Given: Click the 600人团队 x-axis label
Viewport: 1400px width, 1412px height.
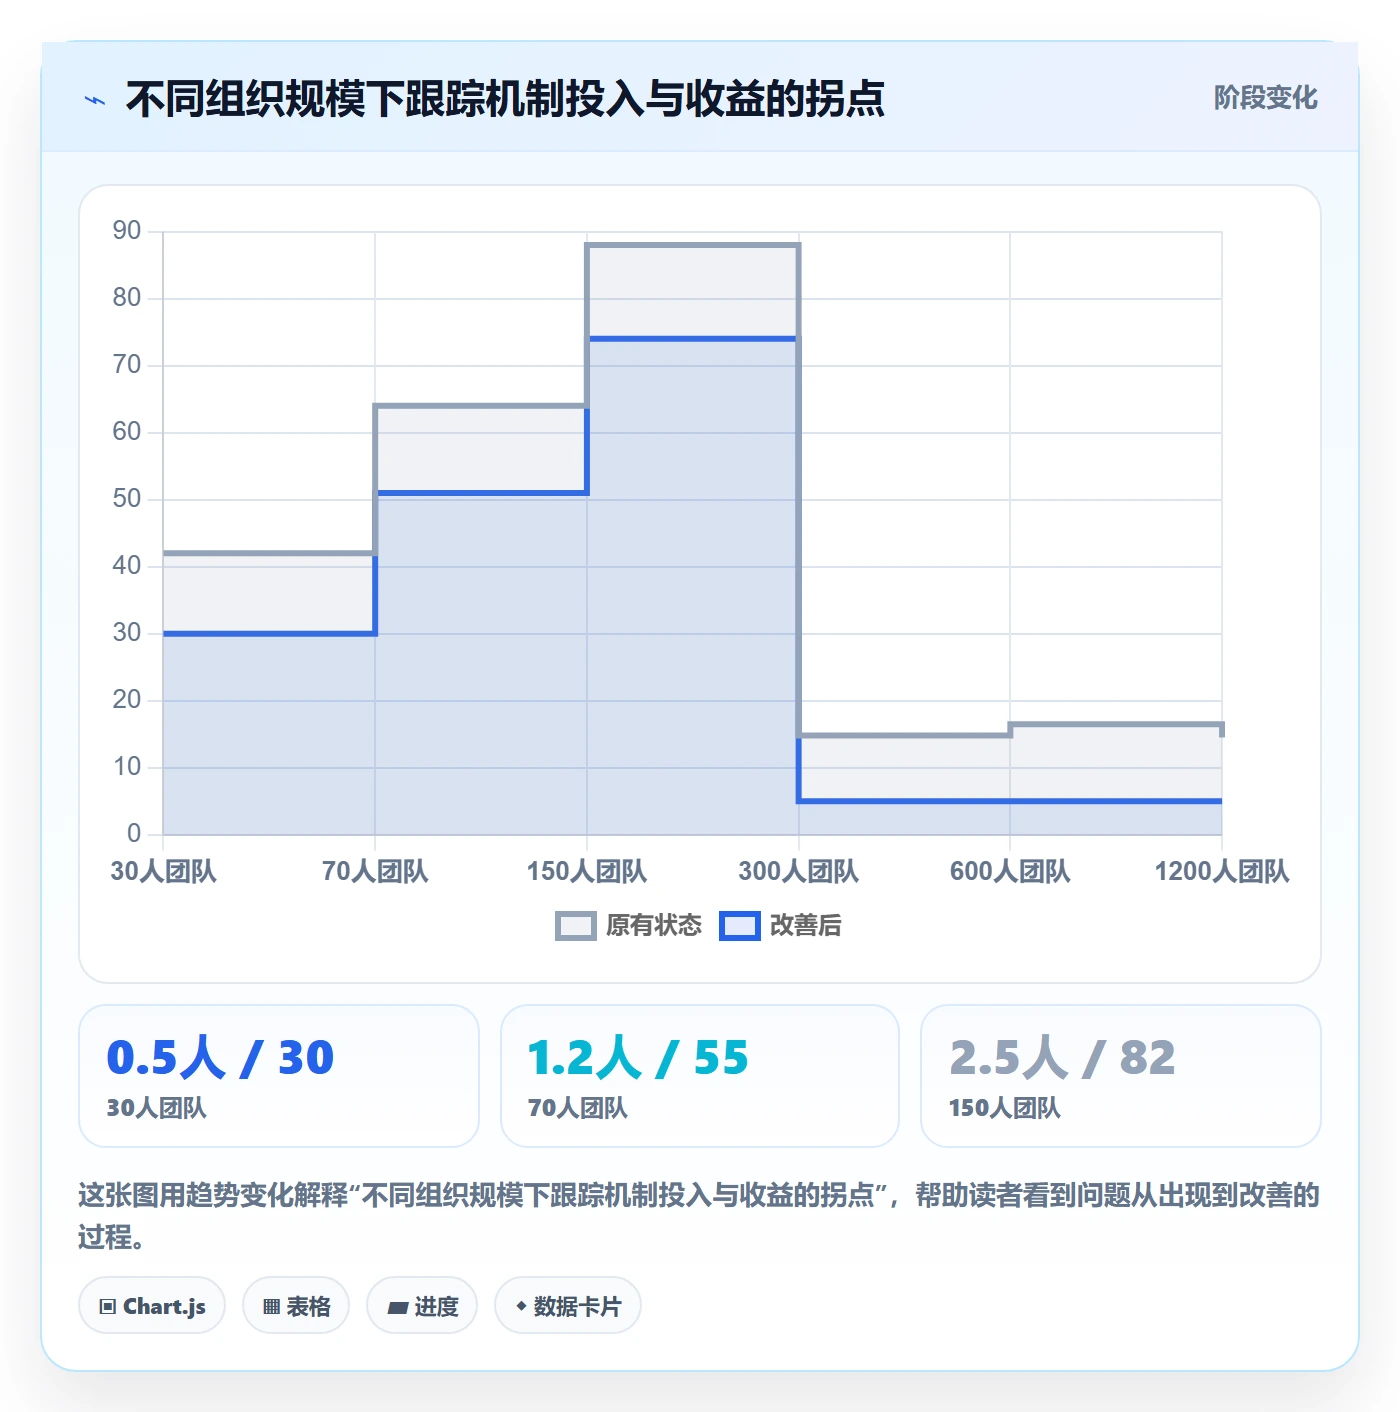Looking at the screenshot, I should point(1010,871).
